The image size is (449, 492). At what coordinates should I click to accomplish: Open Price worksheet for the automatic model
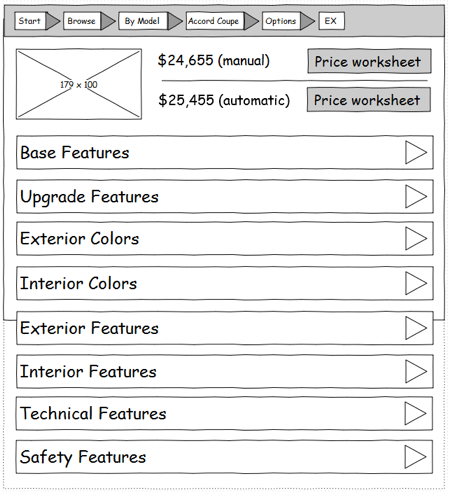pyautogui.click(x=368, y=100)
